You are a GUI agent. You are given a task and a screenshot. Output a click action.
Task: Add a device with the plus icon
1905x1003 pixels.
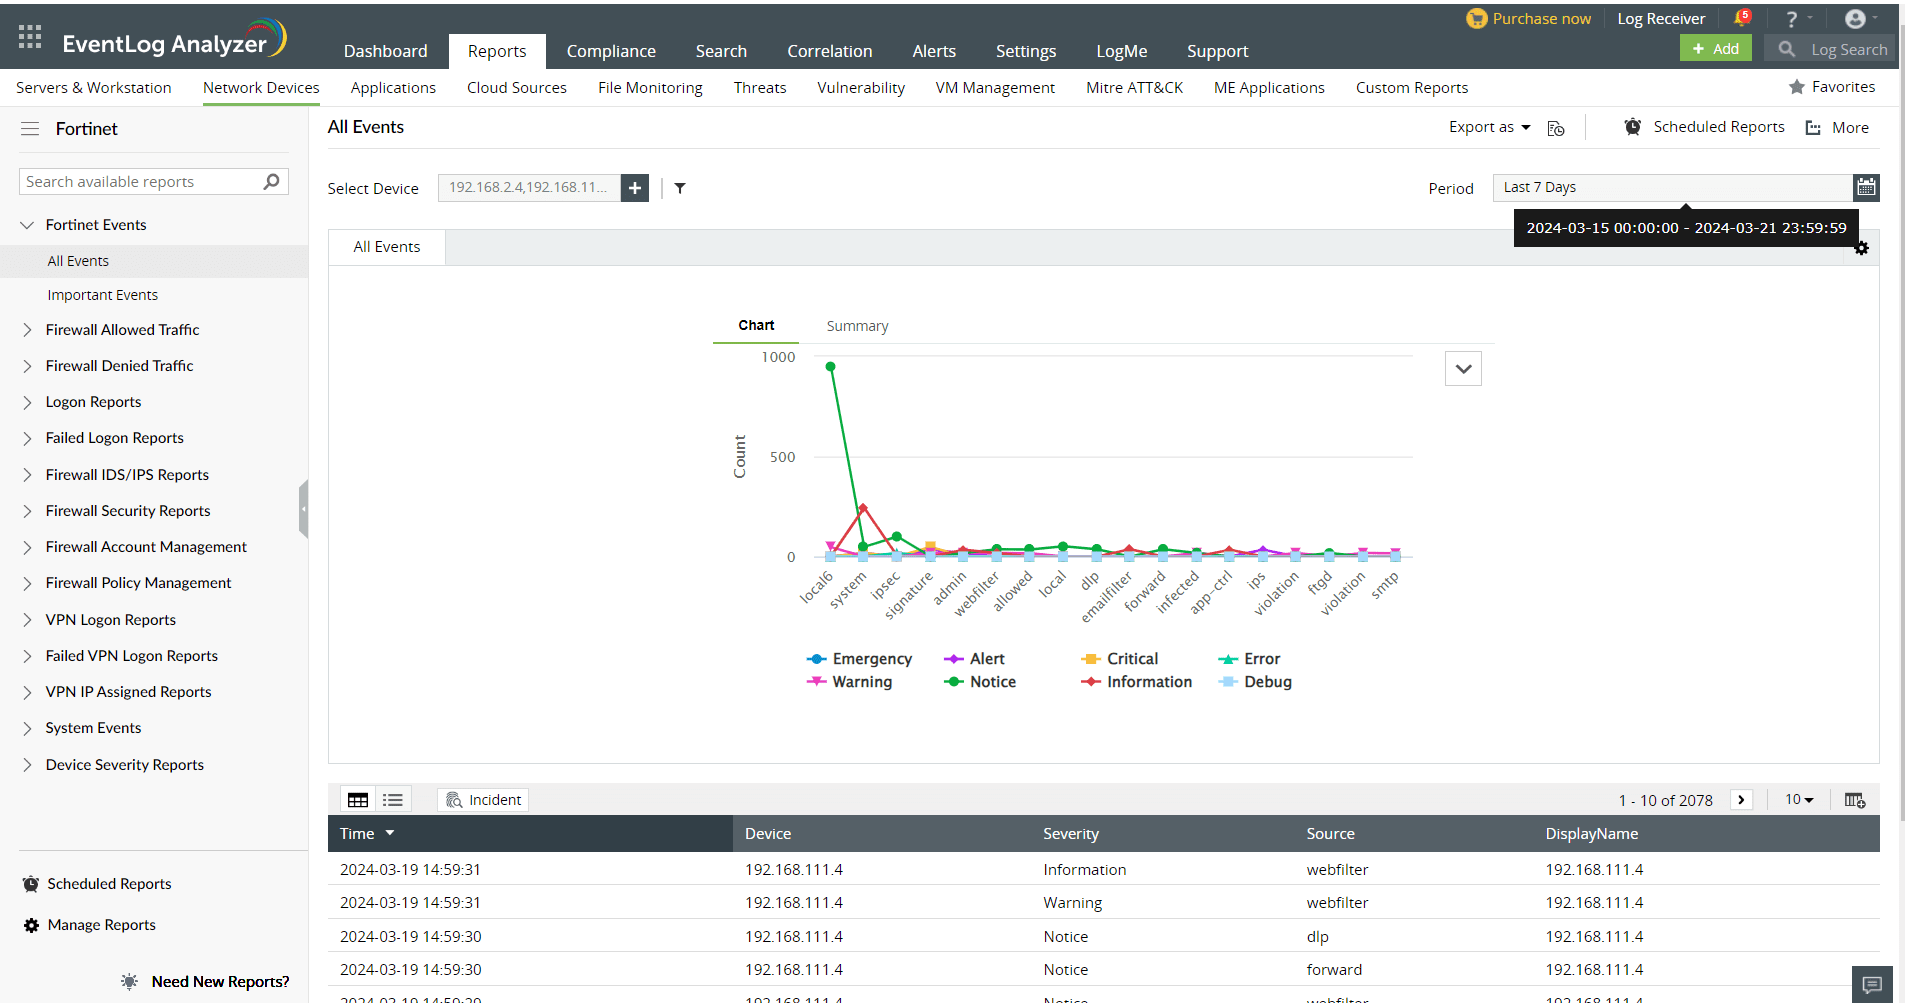(634, 187)
